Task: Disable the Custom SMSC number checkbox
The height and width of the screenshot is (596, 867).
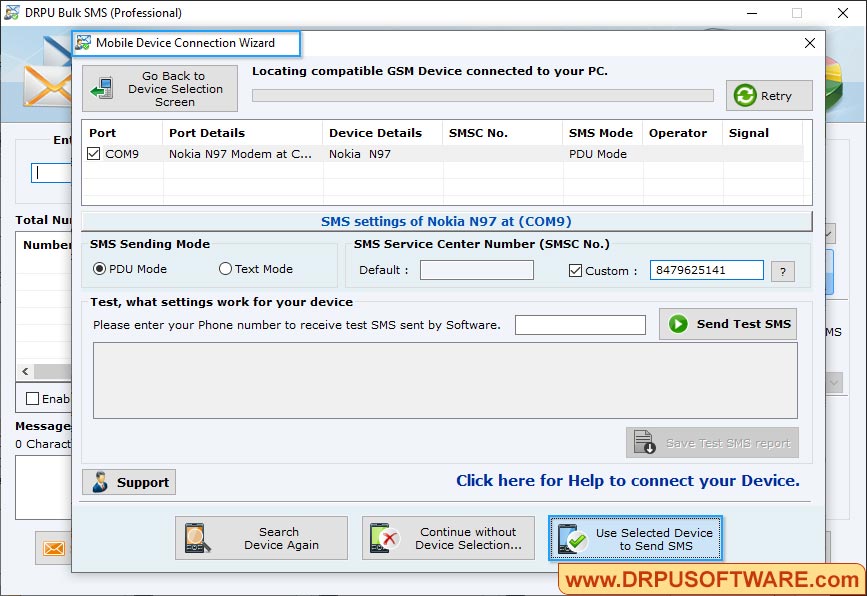Action: click(577, 269)
